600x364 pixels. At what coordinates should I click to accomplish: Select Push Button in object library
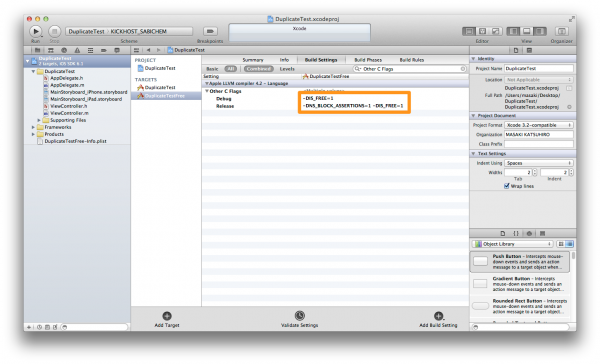(520, 262)
